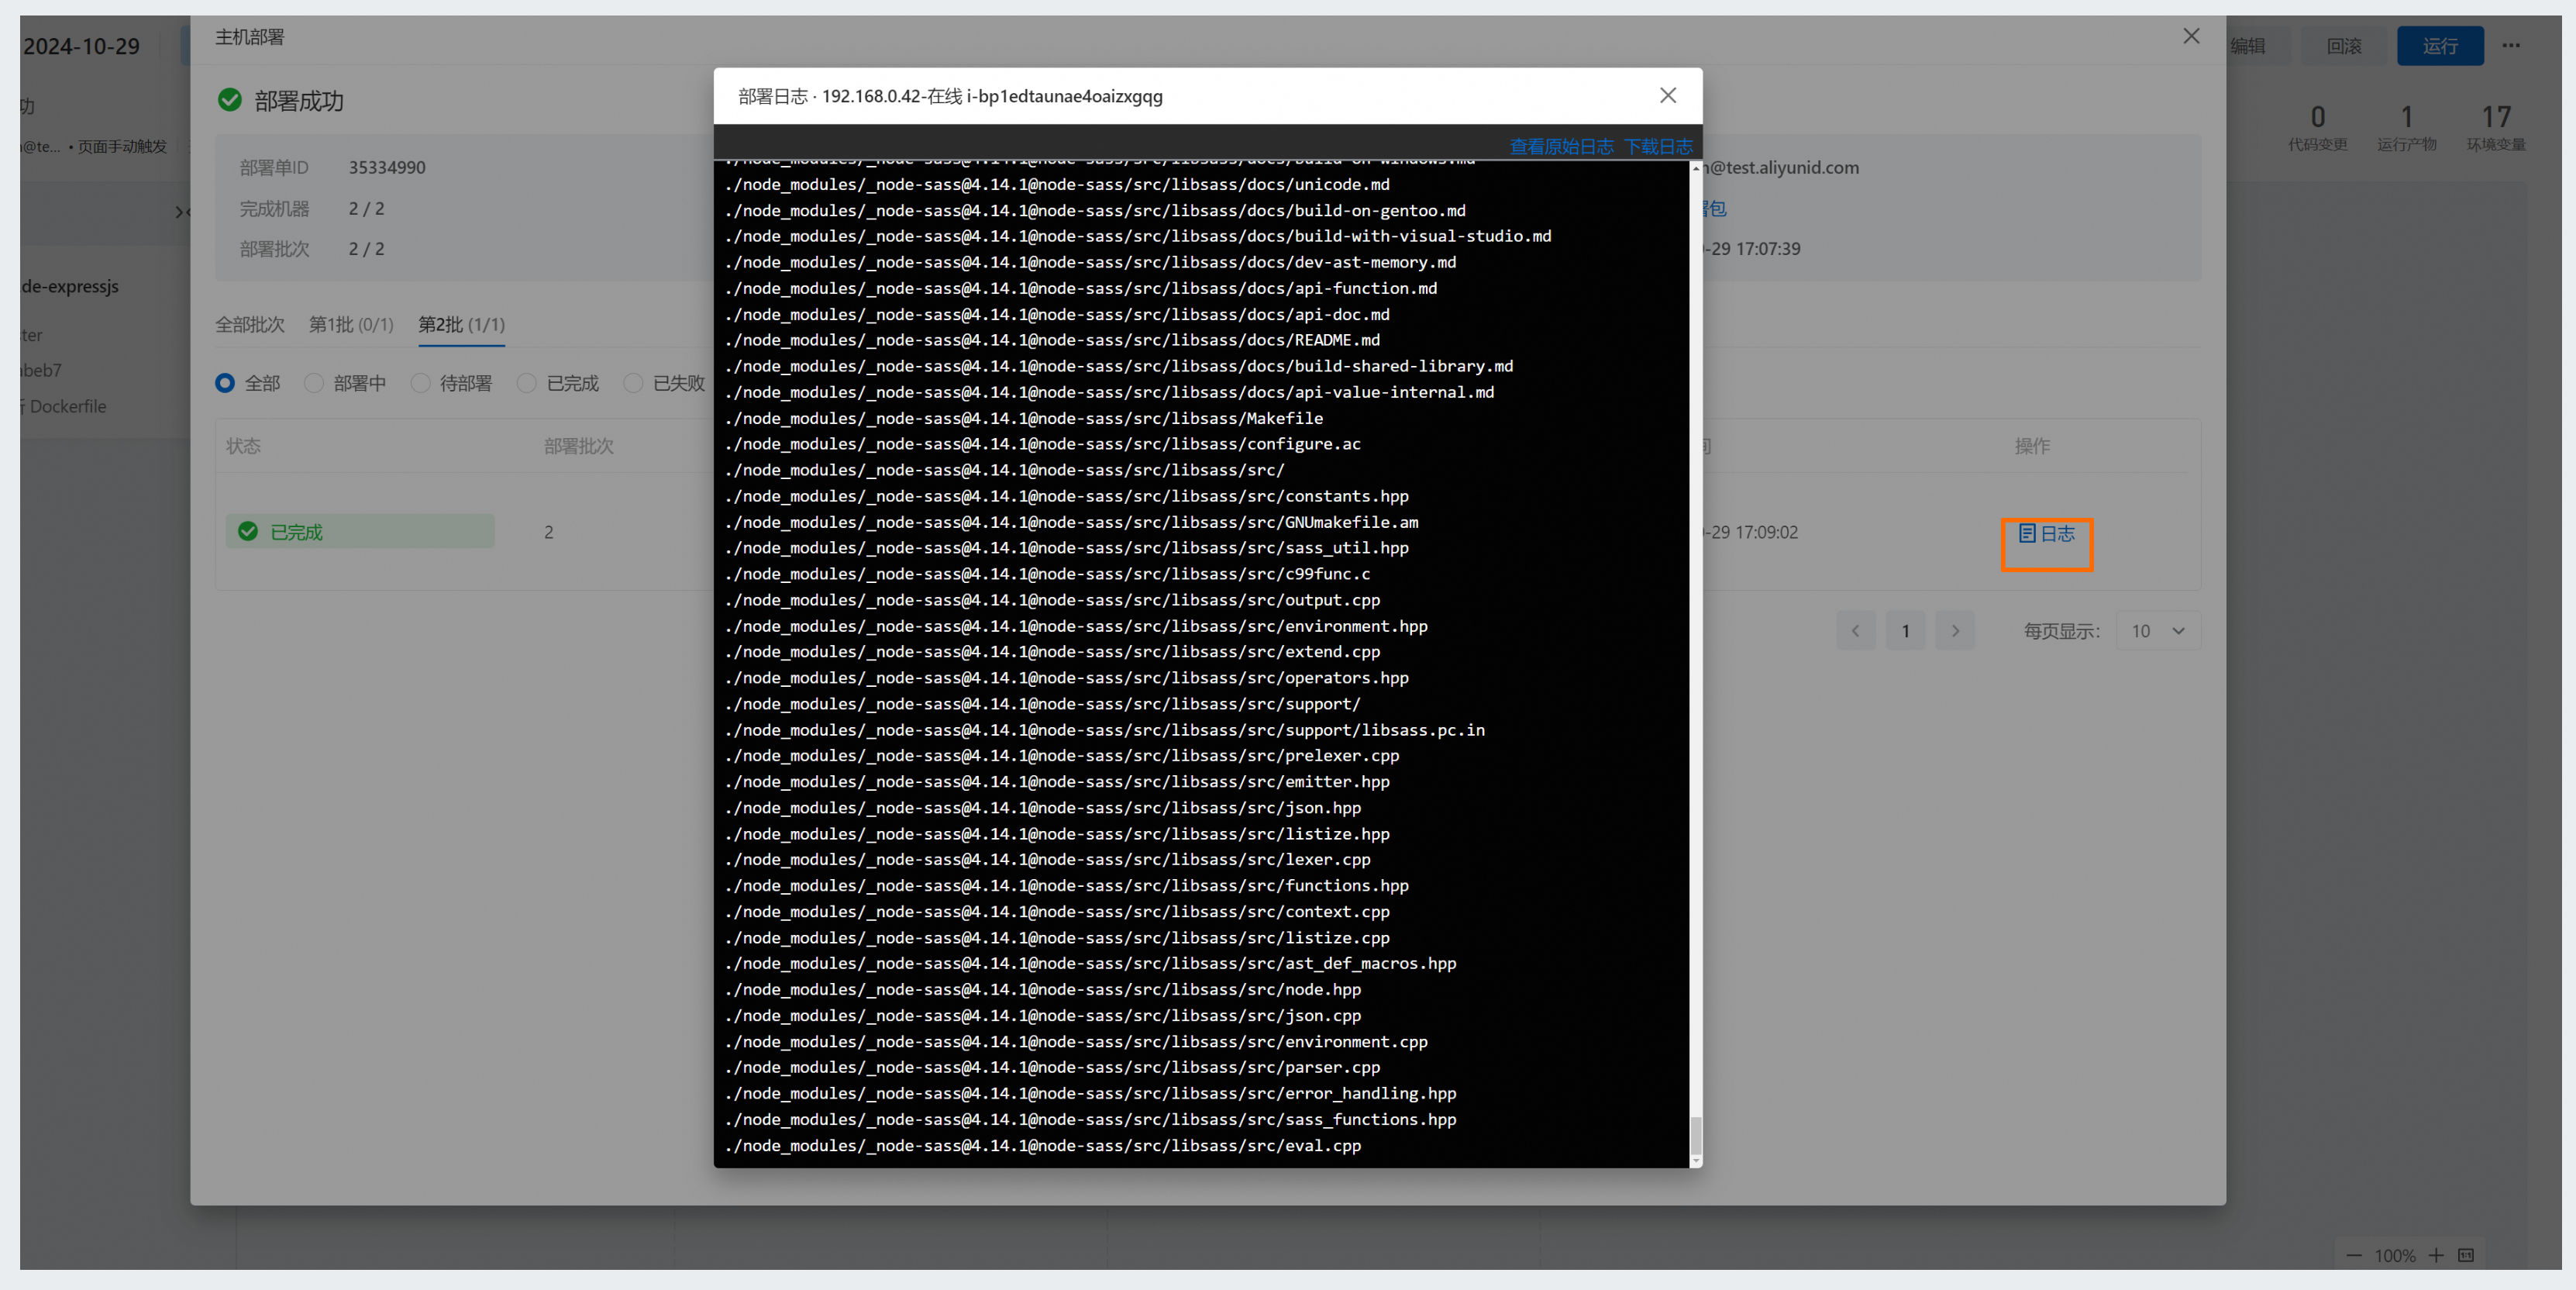Image resolution: width=2576 pixels, height=1290 pixels.
Task: Click 0 代码变更 counter
Action: tap(2317, 128)
